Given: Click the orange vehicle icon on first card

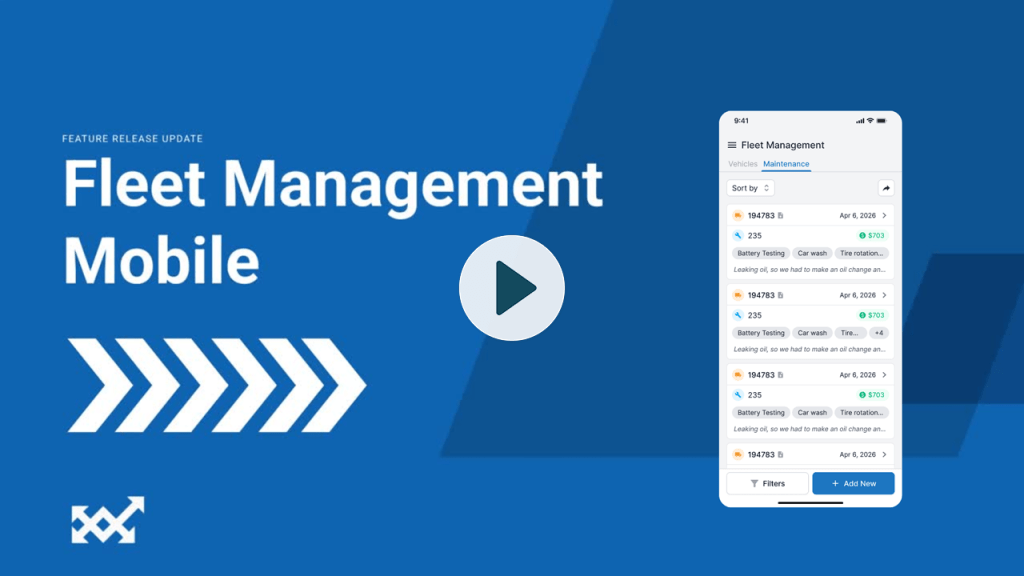Looking at the screenshot, I should tap(738, 215).
